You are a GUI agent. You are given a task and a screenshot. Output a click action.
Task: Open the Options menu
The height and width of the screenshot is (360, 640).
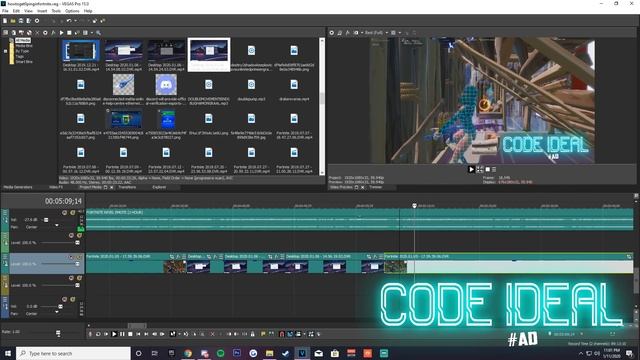(x=72, y=11)
